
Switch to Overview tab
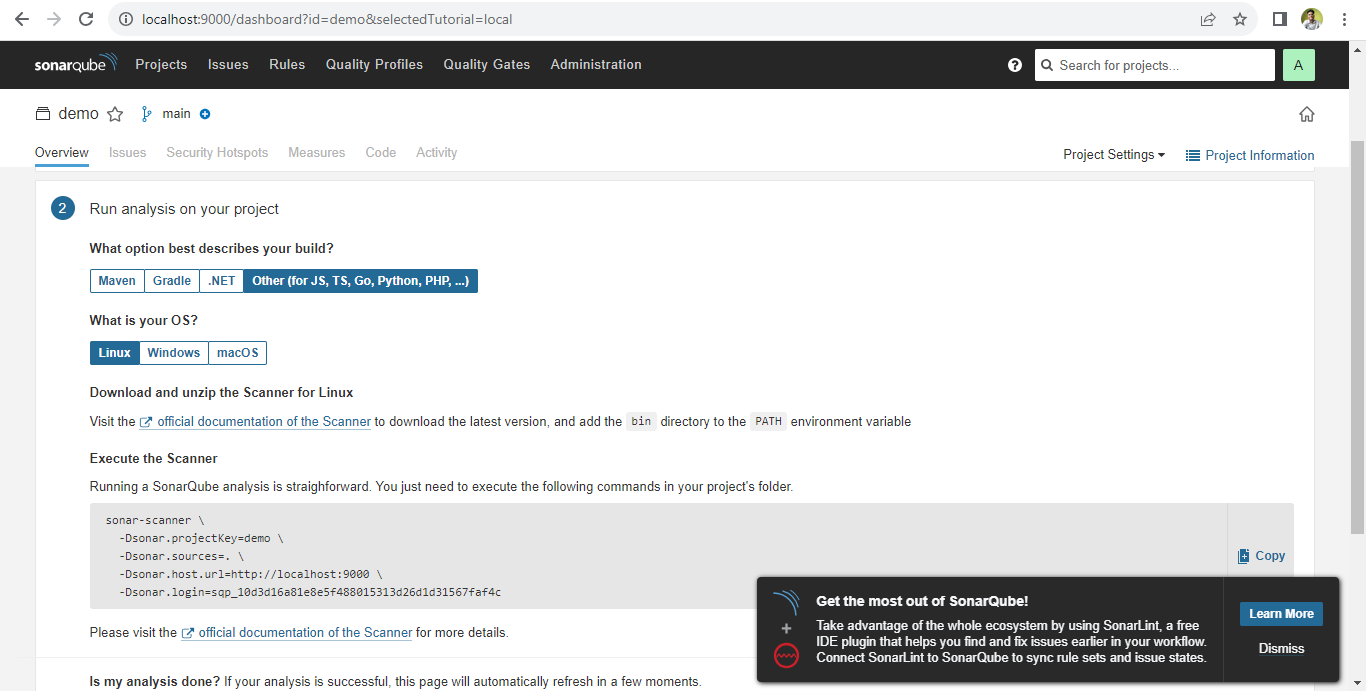(x=62, y=153)
